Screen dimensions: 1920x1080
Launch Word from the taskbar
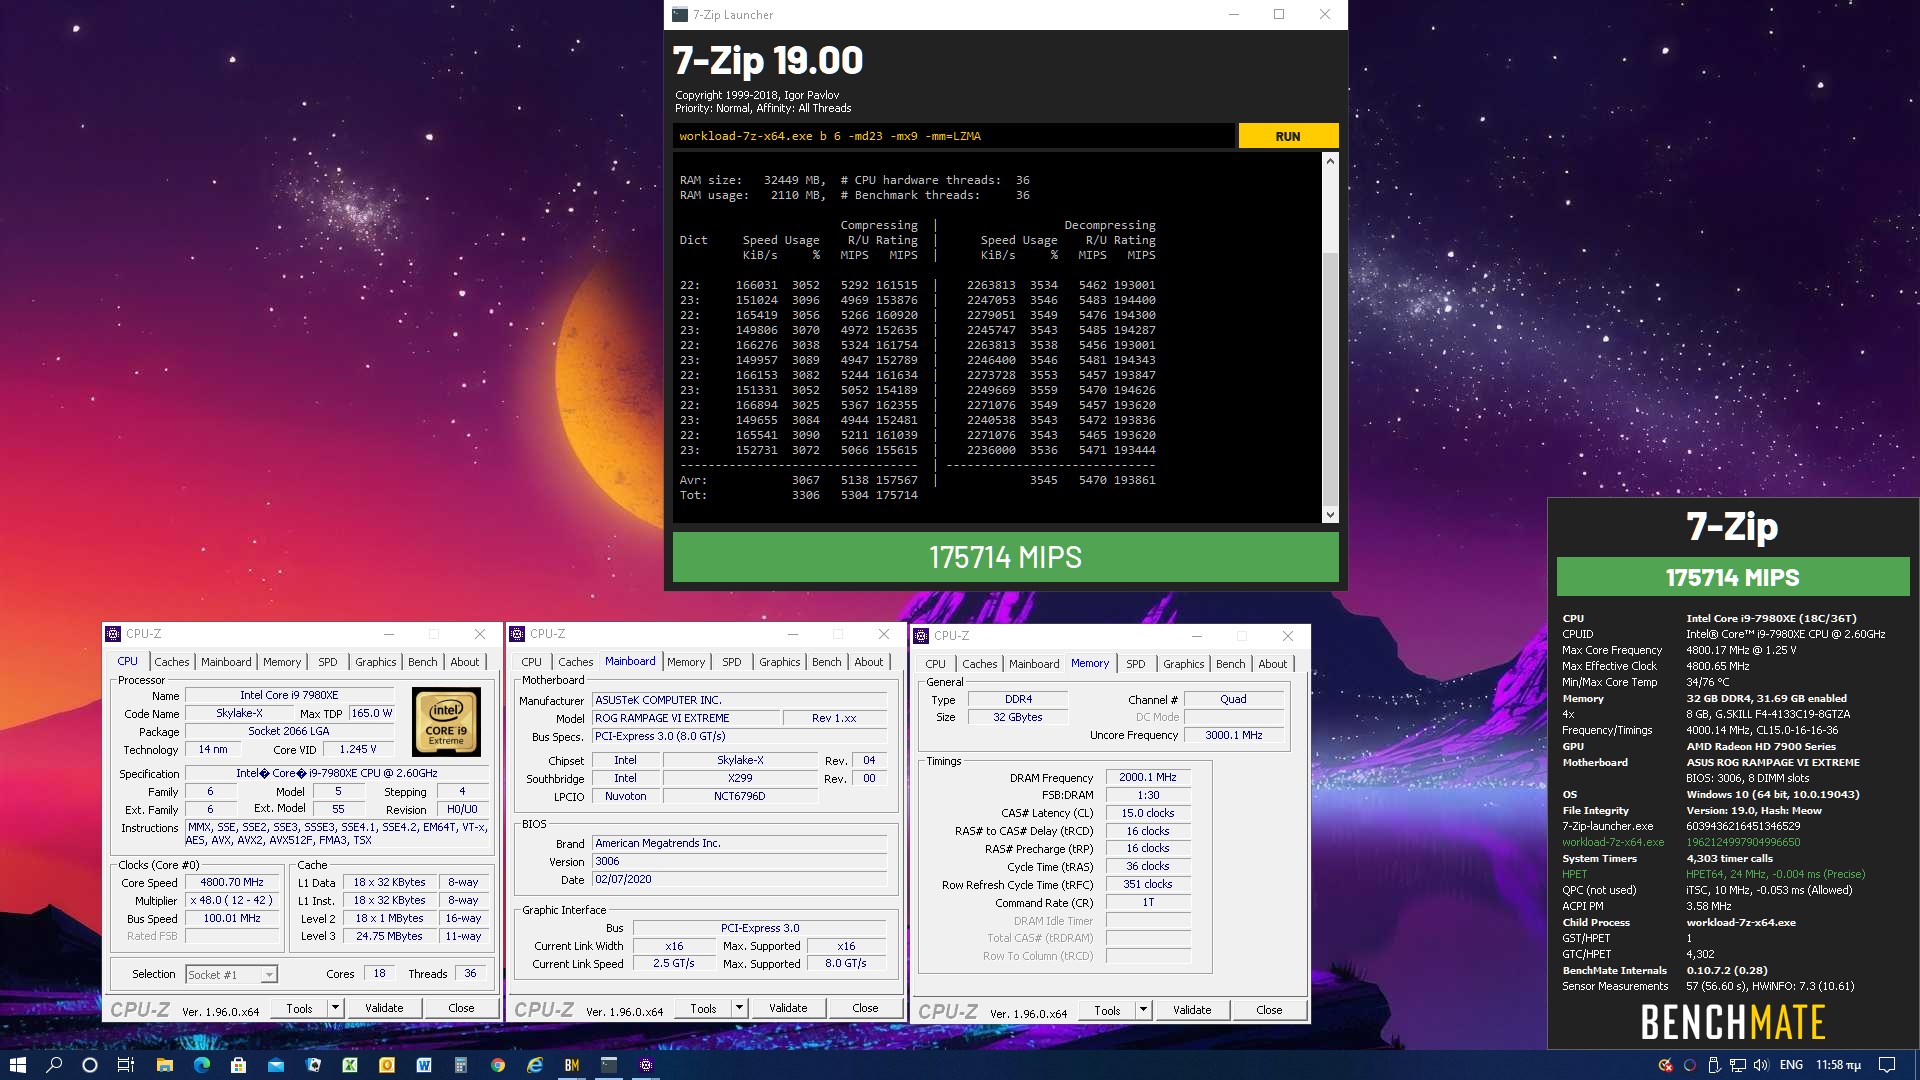tap(424, 1065)
